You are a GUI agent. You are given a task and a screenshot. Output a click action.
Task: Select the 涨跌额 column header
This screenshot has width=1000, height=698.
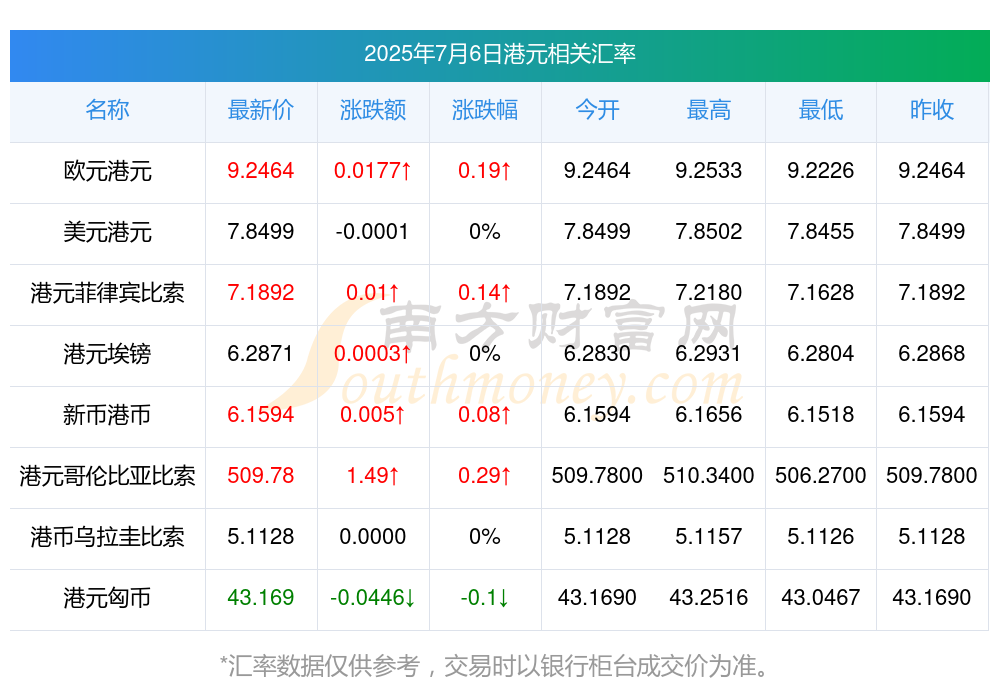click(x=373, y=110)
